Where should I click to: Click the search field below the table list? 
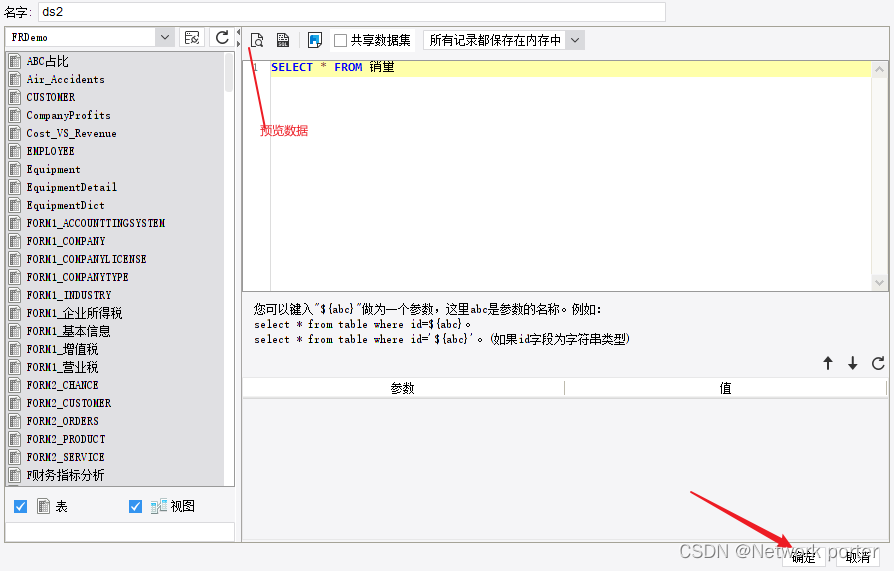(120, 532)
